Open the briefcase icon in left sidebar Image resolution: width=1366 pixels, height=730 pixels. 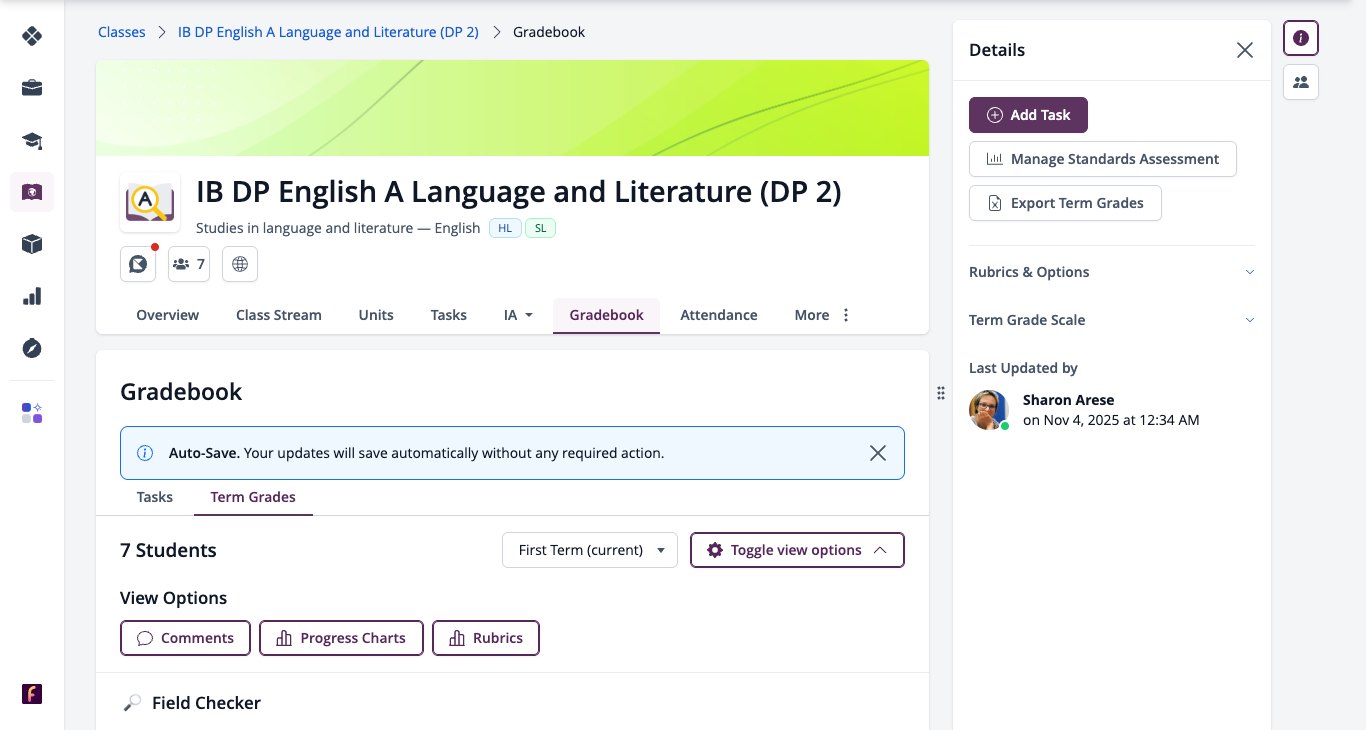[x=32, y=88]
